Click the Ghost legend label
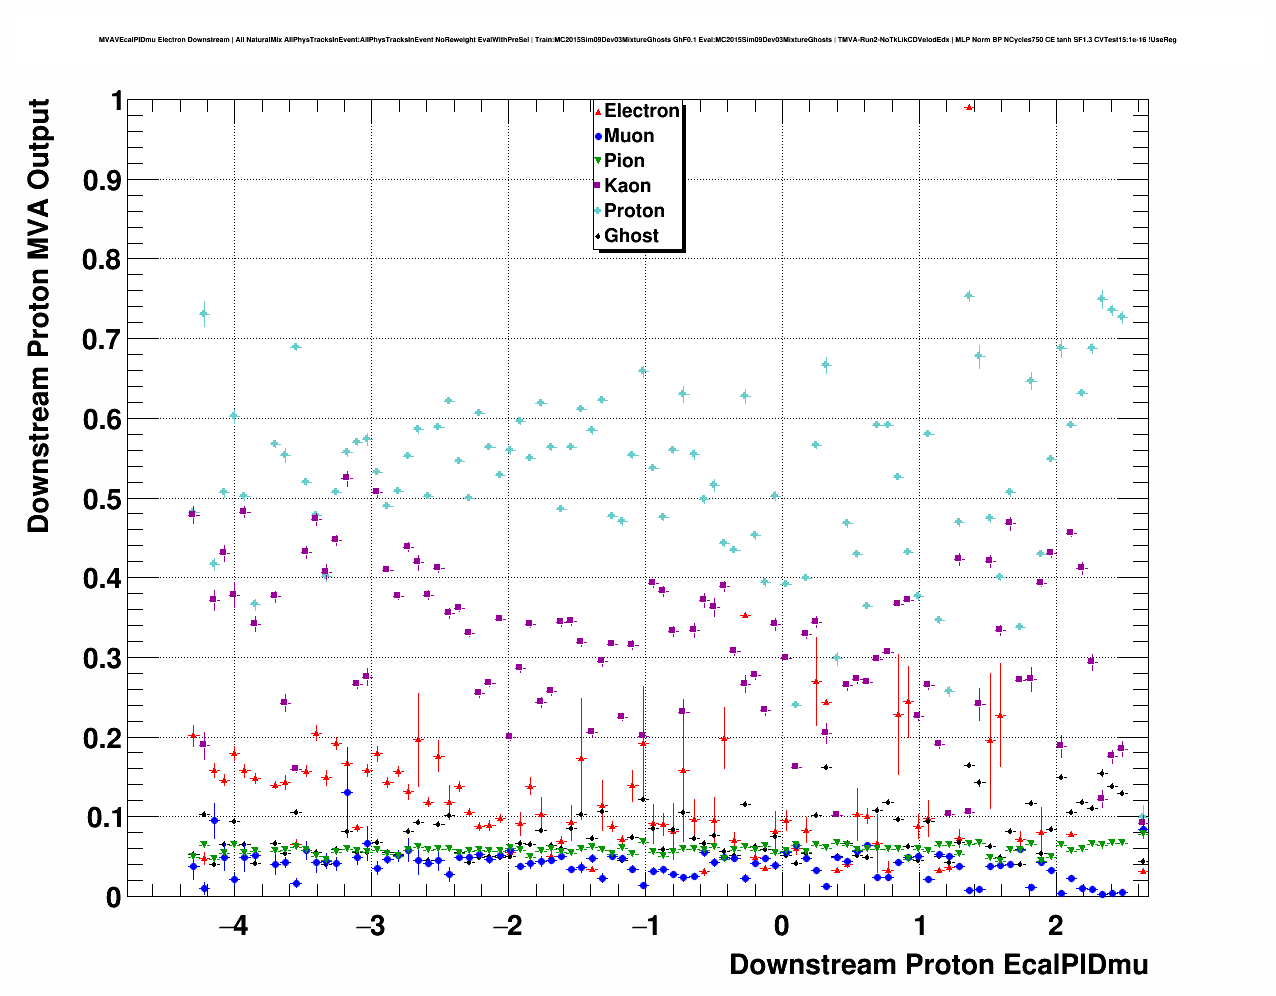 pyautogui.click(x=631, y=236)
